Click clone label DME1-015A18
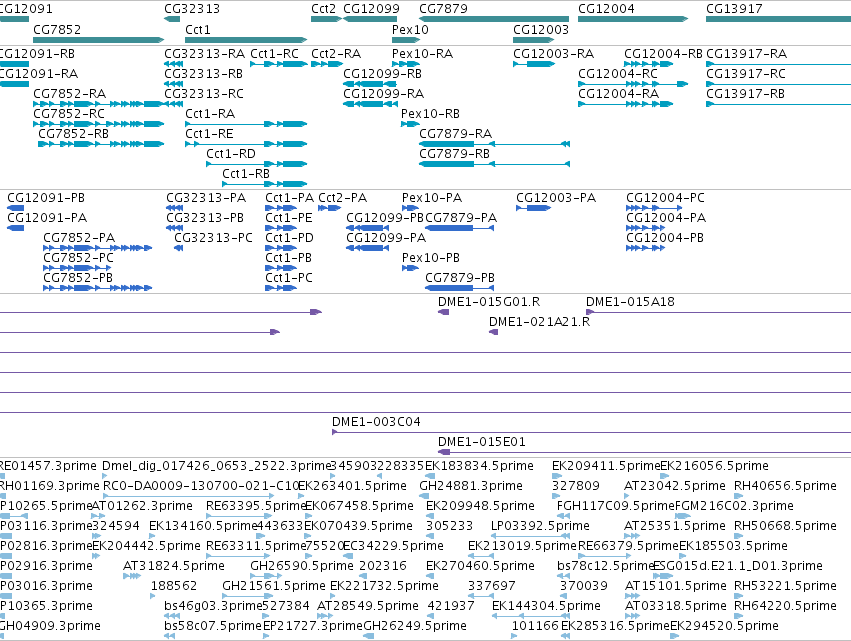851x641 pixels. pyautogui.click(x=630, y=302)
